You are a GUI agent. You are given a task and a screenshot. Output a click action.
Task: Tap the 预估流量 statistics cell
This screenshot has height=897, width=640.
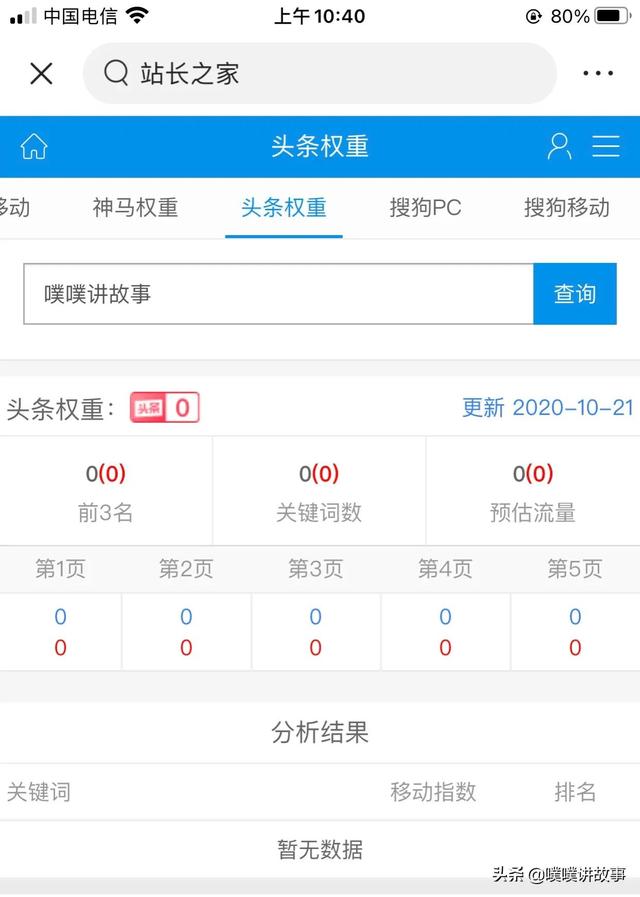pos(532,492)
